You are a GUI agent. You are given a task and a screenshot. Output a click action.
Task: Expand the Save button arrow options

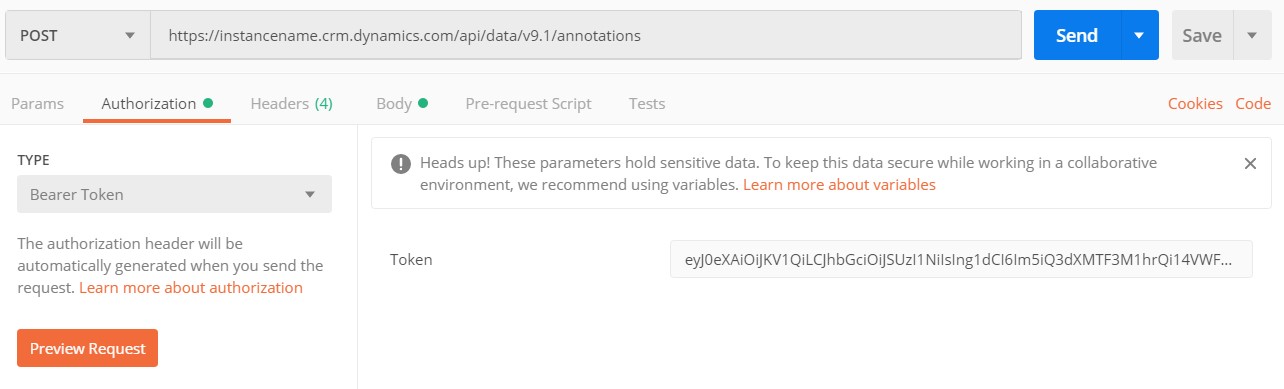(1252, 35)
